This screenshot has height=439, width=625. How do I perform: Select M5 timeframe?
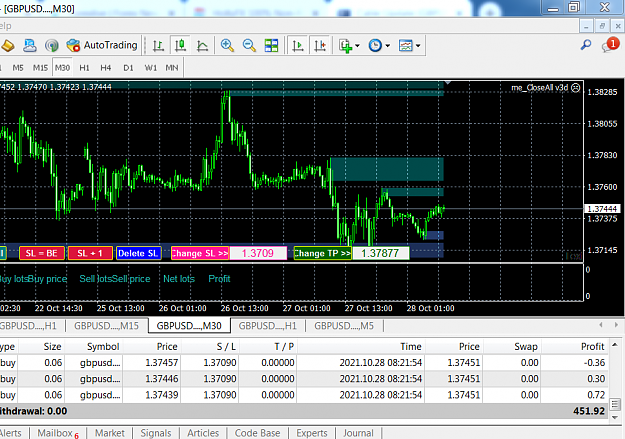click(x=18, y=68)
